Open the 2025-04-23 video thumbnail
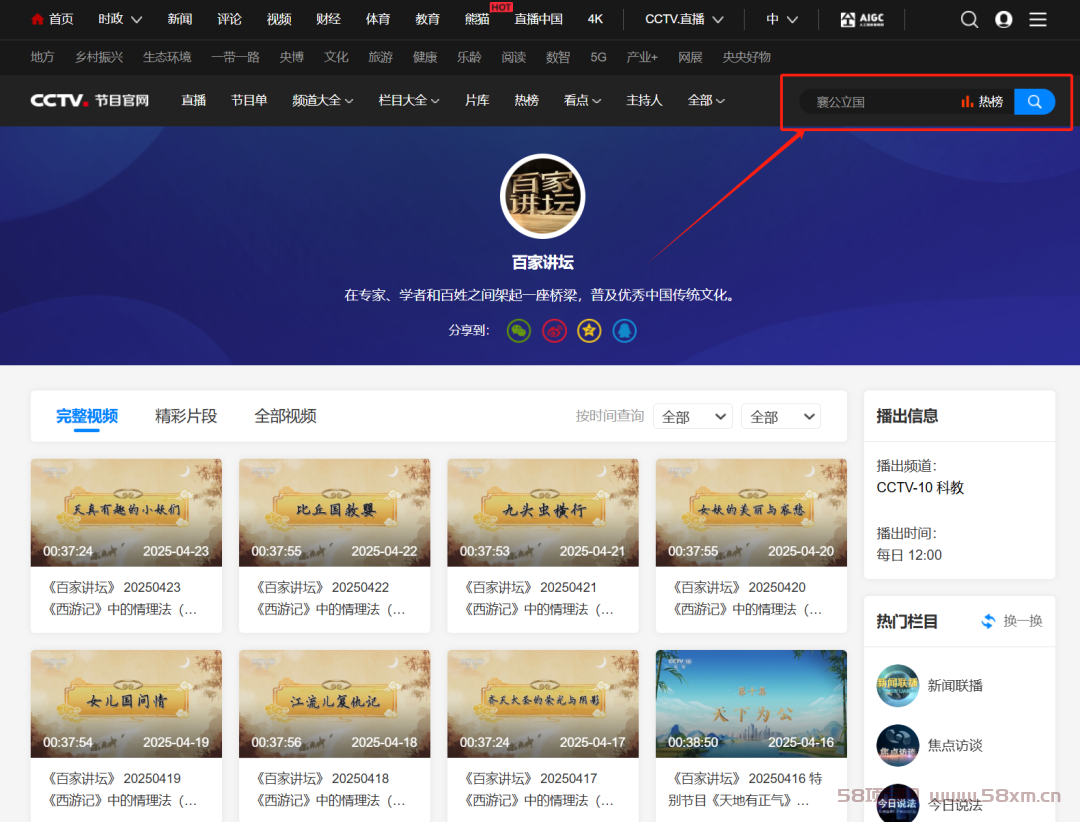Image resolution: width=1080 pixels, height=822 pixels. 126,512
